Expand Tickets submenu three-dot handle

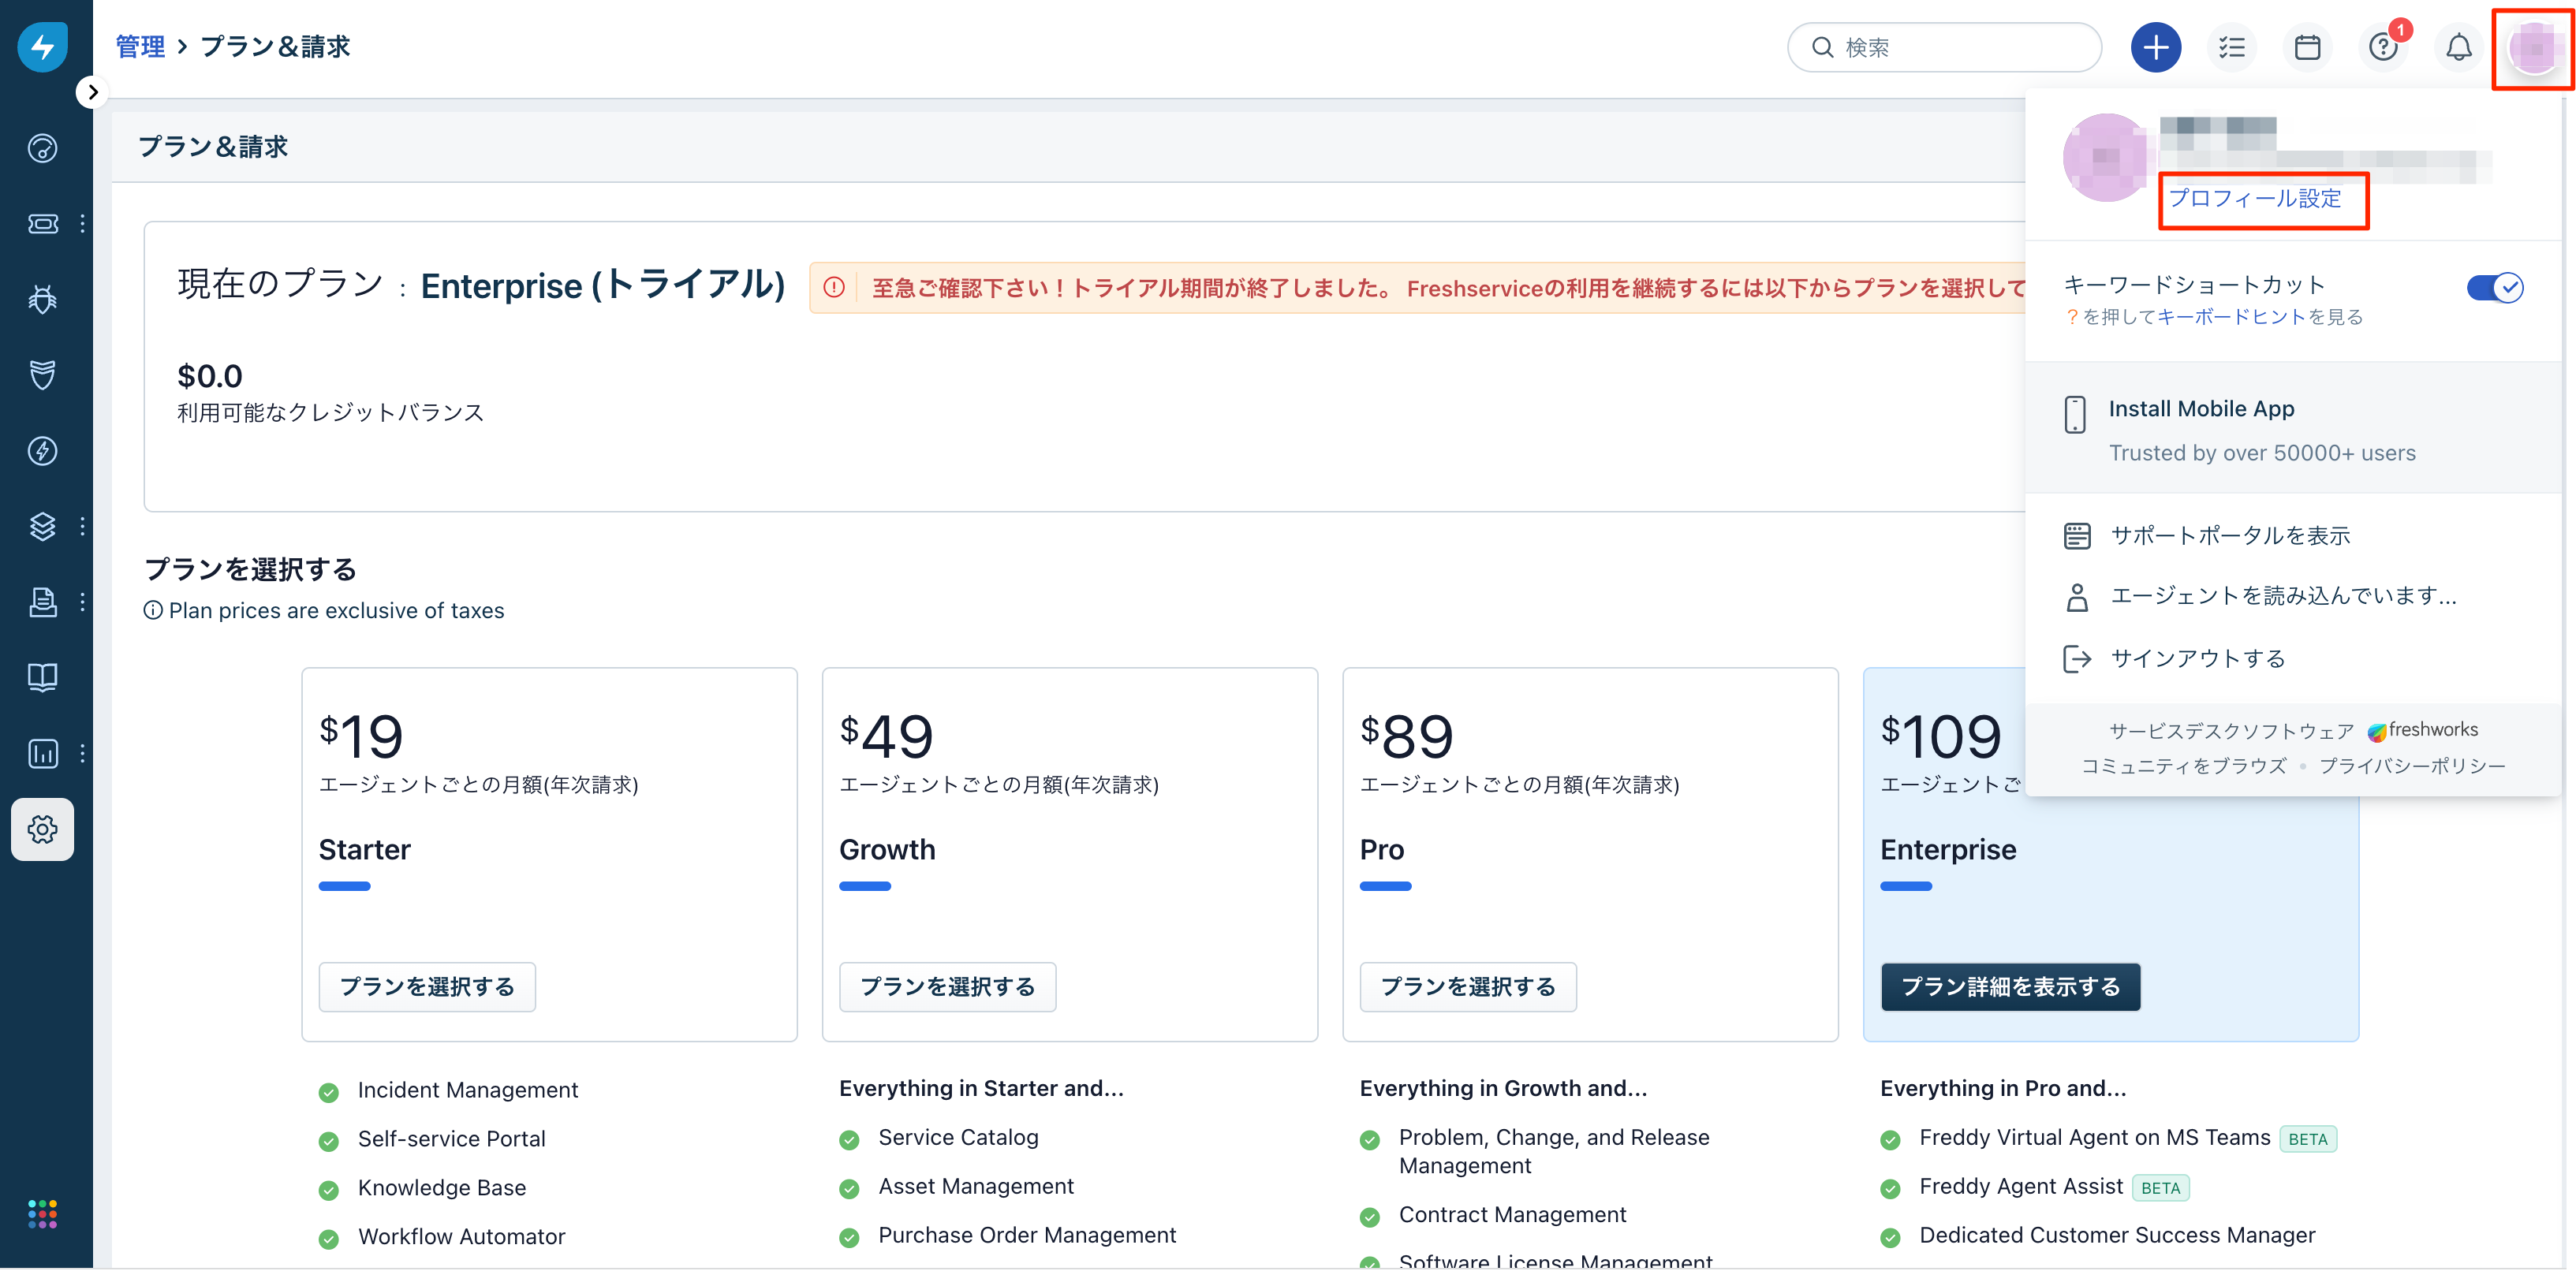click(x=82, y=224)
